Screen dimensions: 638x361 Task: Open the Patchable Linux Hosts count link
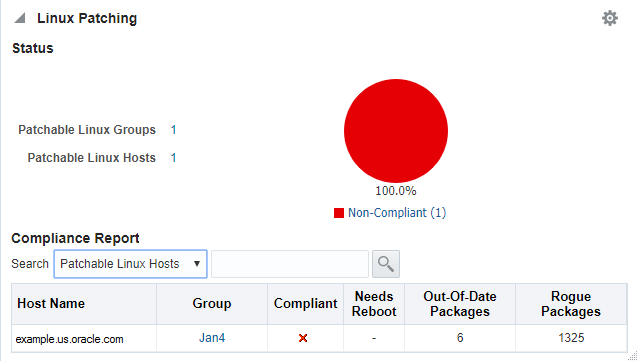click(173, 158)
